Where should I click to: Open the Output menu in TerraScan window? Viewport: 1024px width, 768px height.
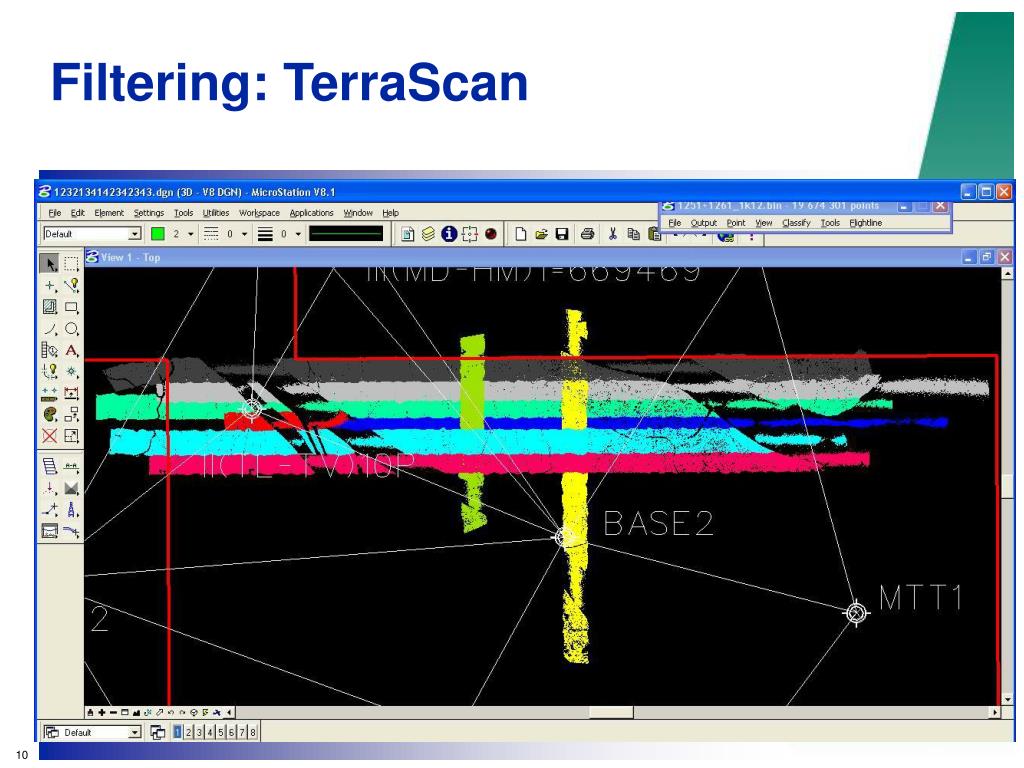point(704,223)
